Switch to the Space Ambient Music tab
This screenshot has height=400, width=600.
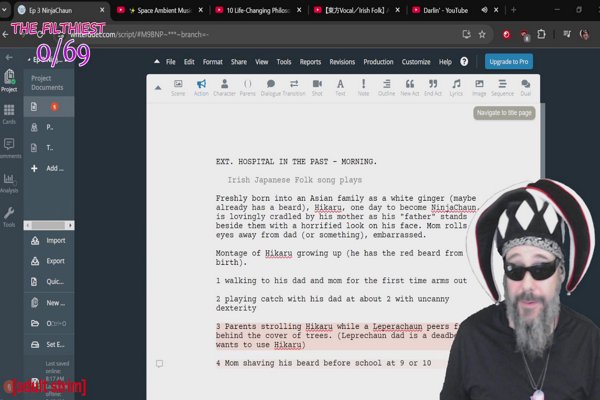160,10
